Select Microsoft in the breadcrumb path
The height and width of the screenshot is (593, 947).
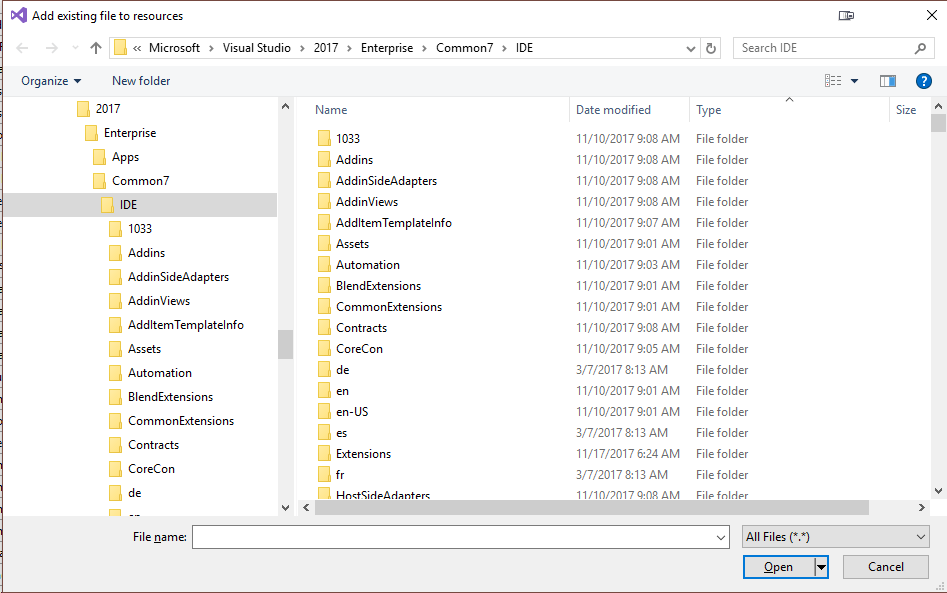174,48
